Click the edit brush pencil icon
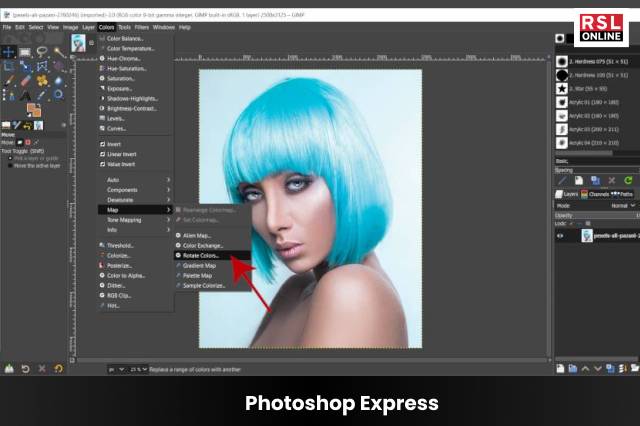640x426 pixels. 562,180
